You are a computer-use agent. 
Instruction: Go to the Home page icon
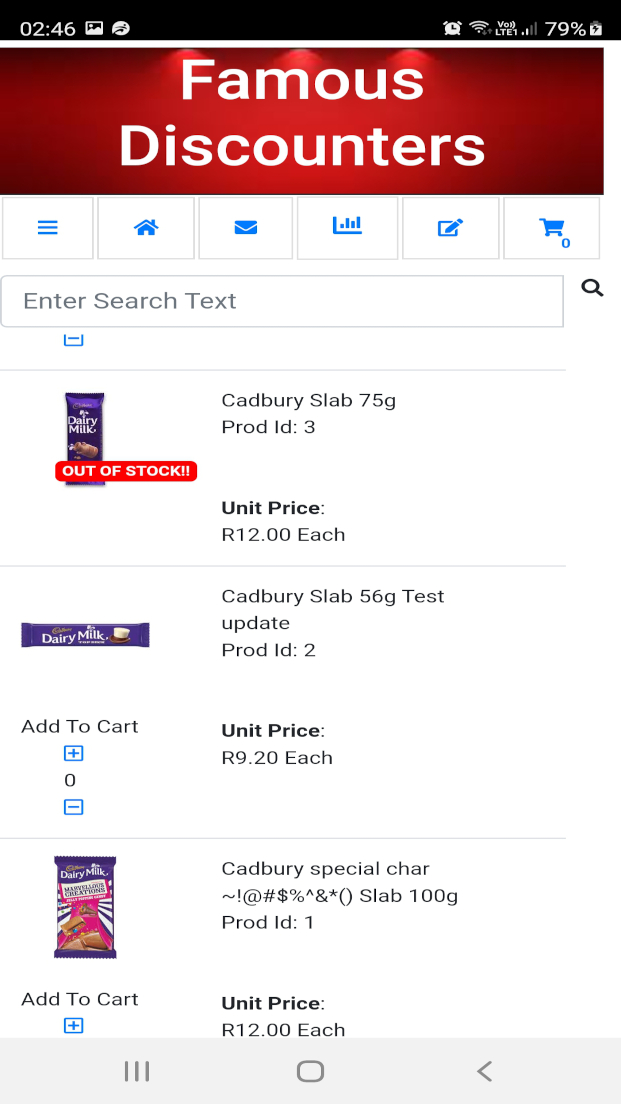coord(146,228)
